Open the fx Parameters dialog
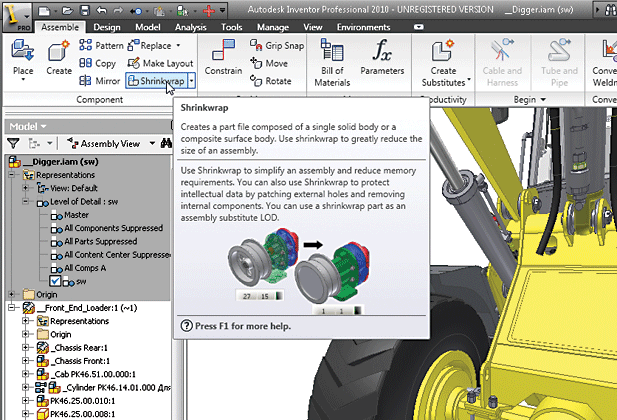The width and height of the screenshot is (617, 420). [x=382, y=57]
